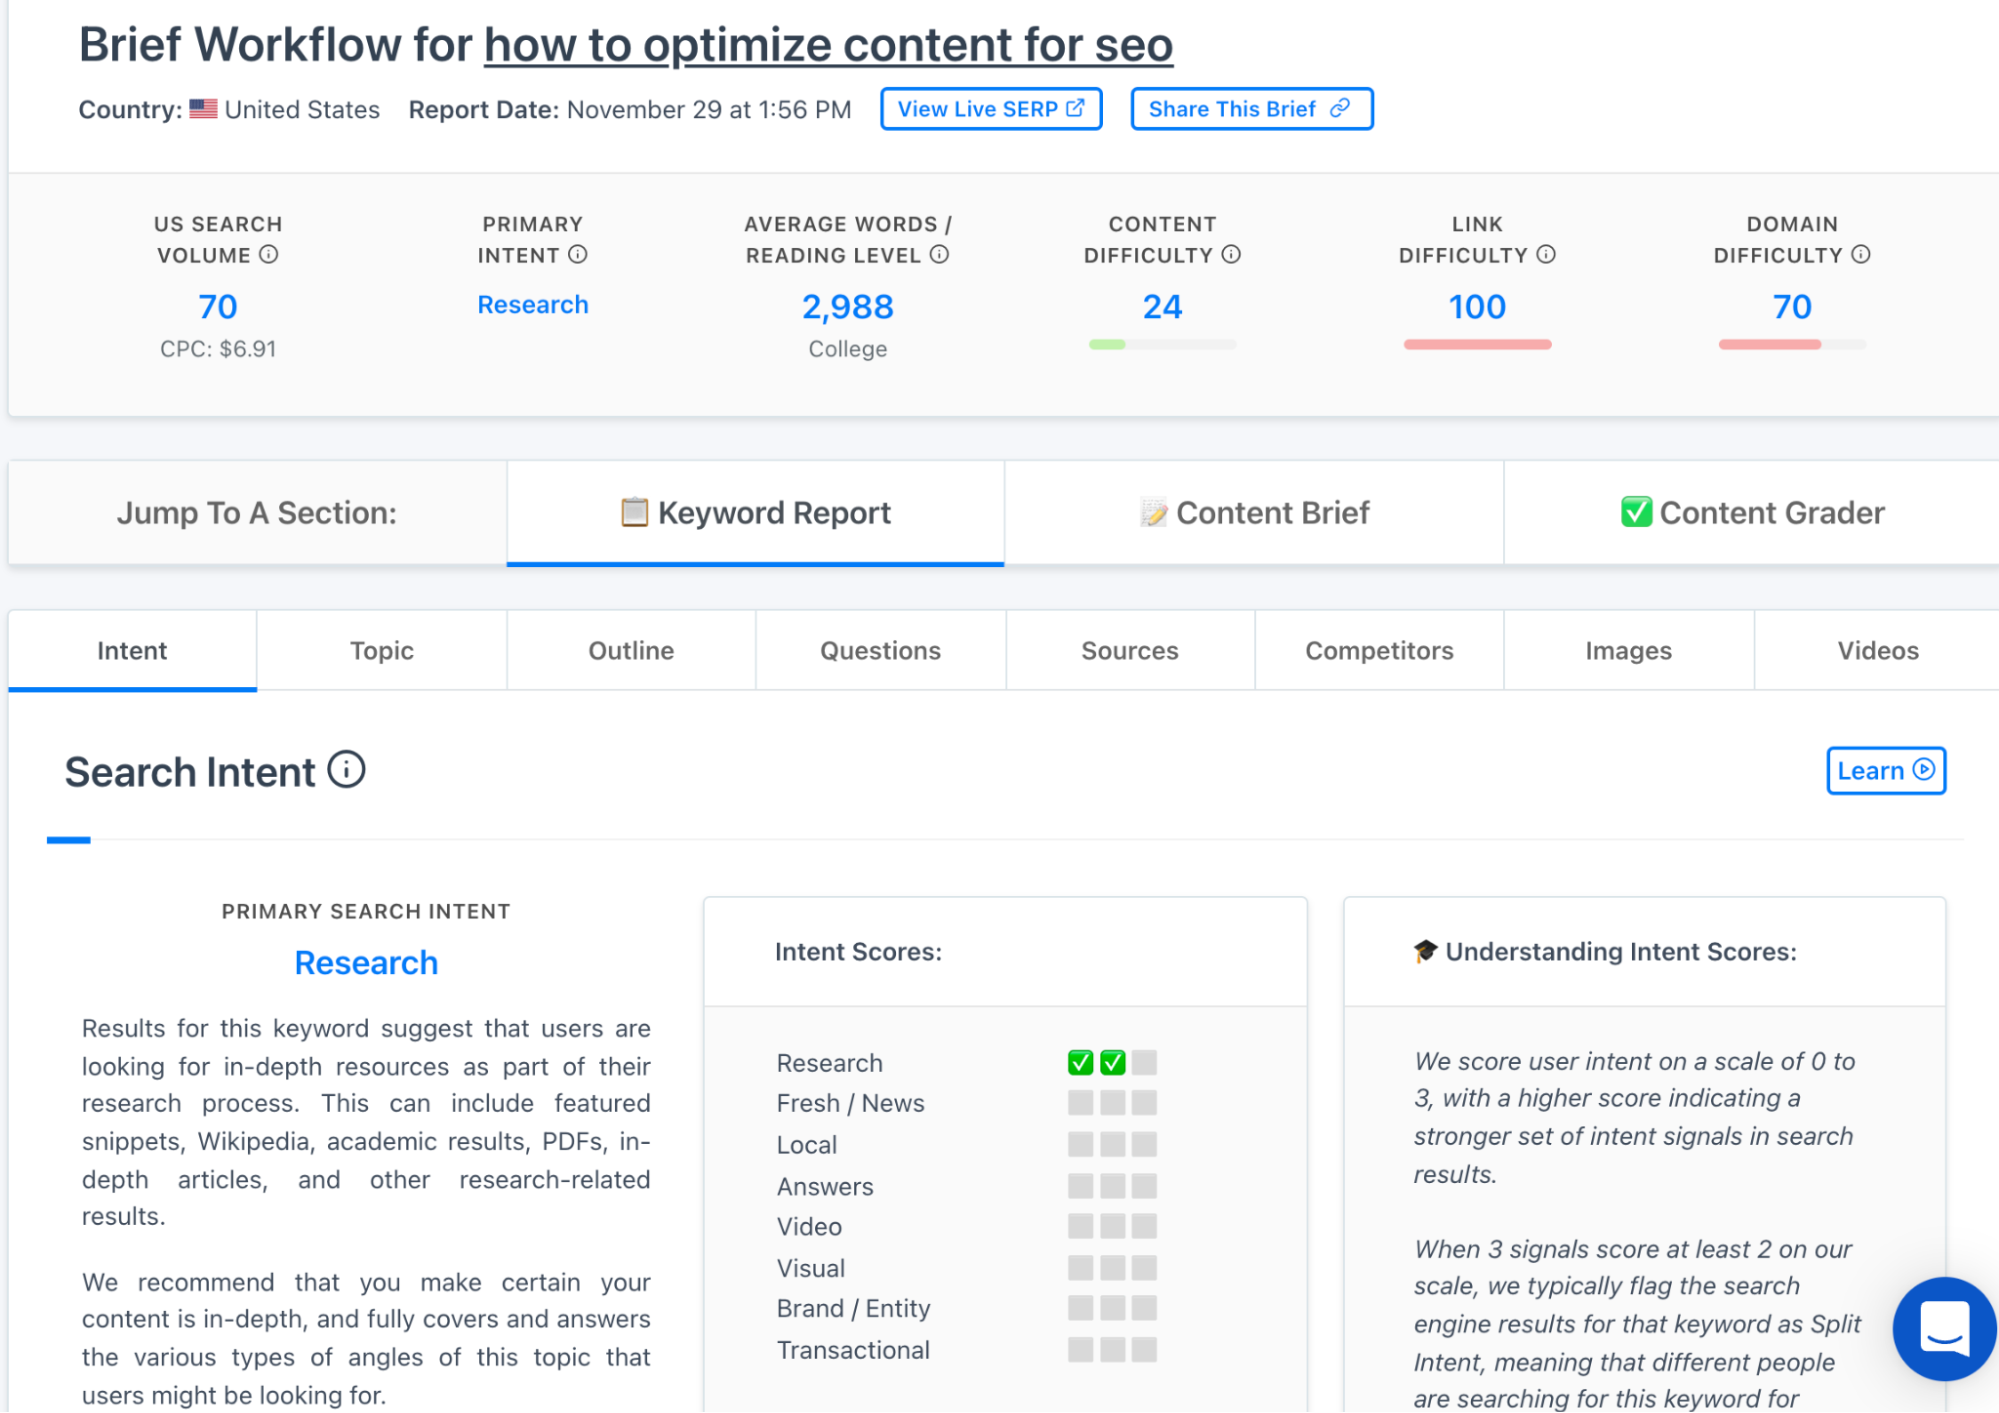The height and width of the screenshot is (1413, 1999).
Task: Click Share This Brief button
Action: tap(1251, 109)
